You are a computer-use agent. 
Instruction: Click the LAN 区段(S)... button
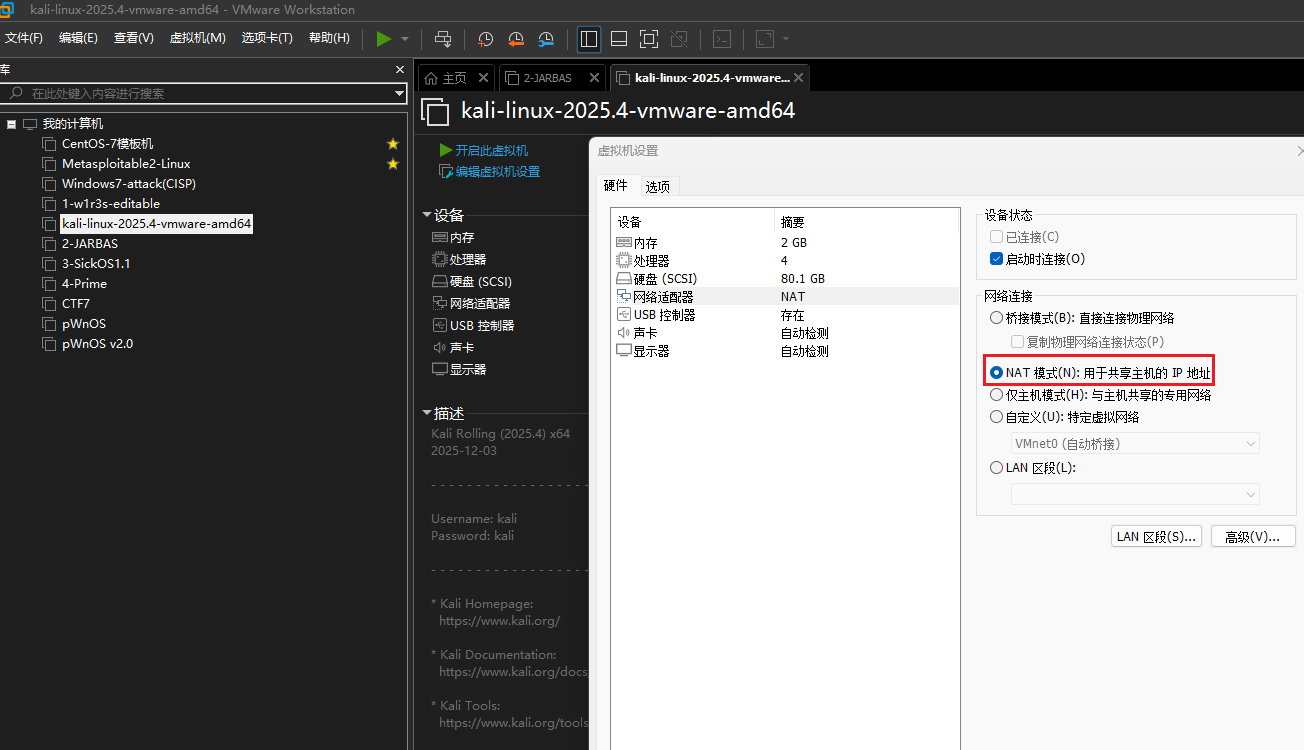coord(1156,537)
